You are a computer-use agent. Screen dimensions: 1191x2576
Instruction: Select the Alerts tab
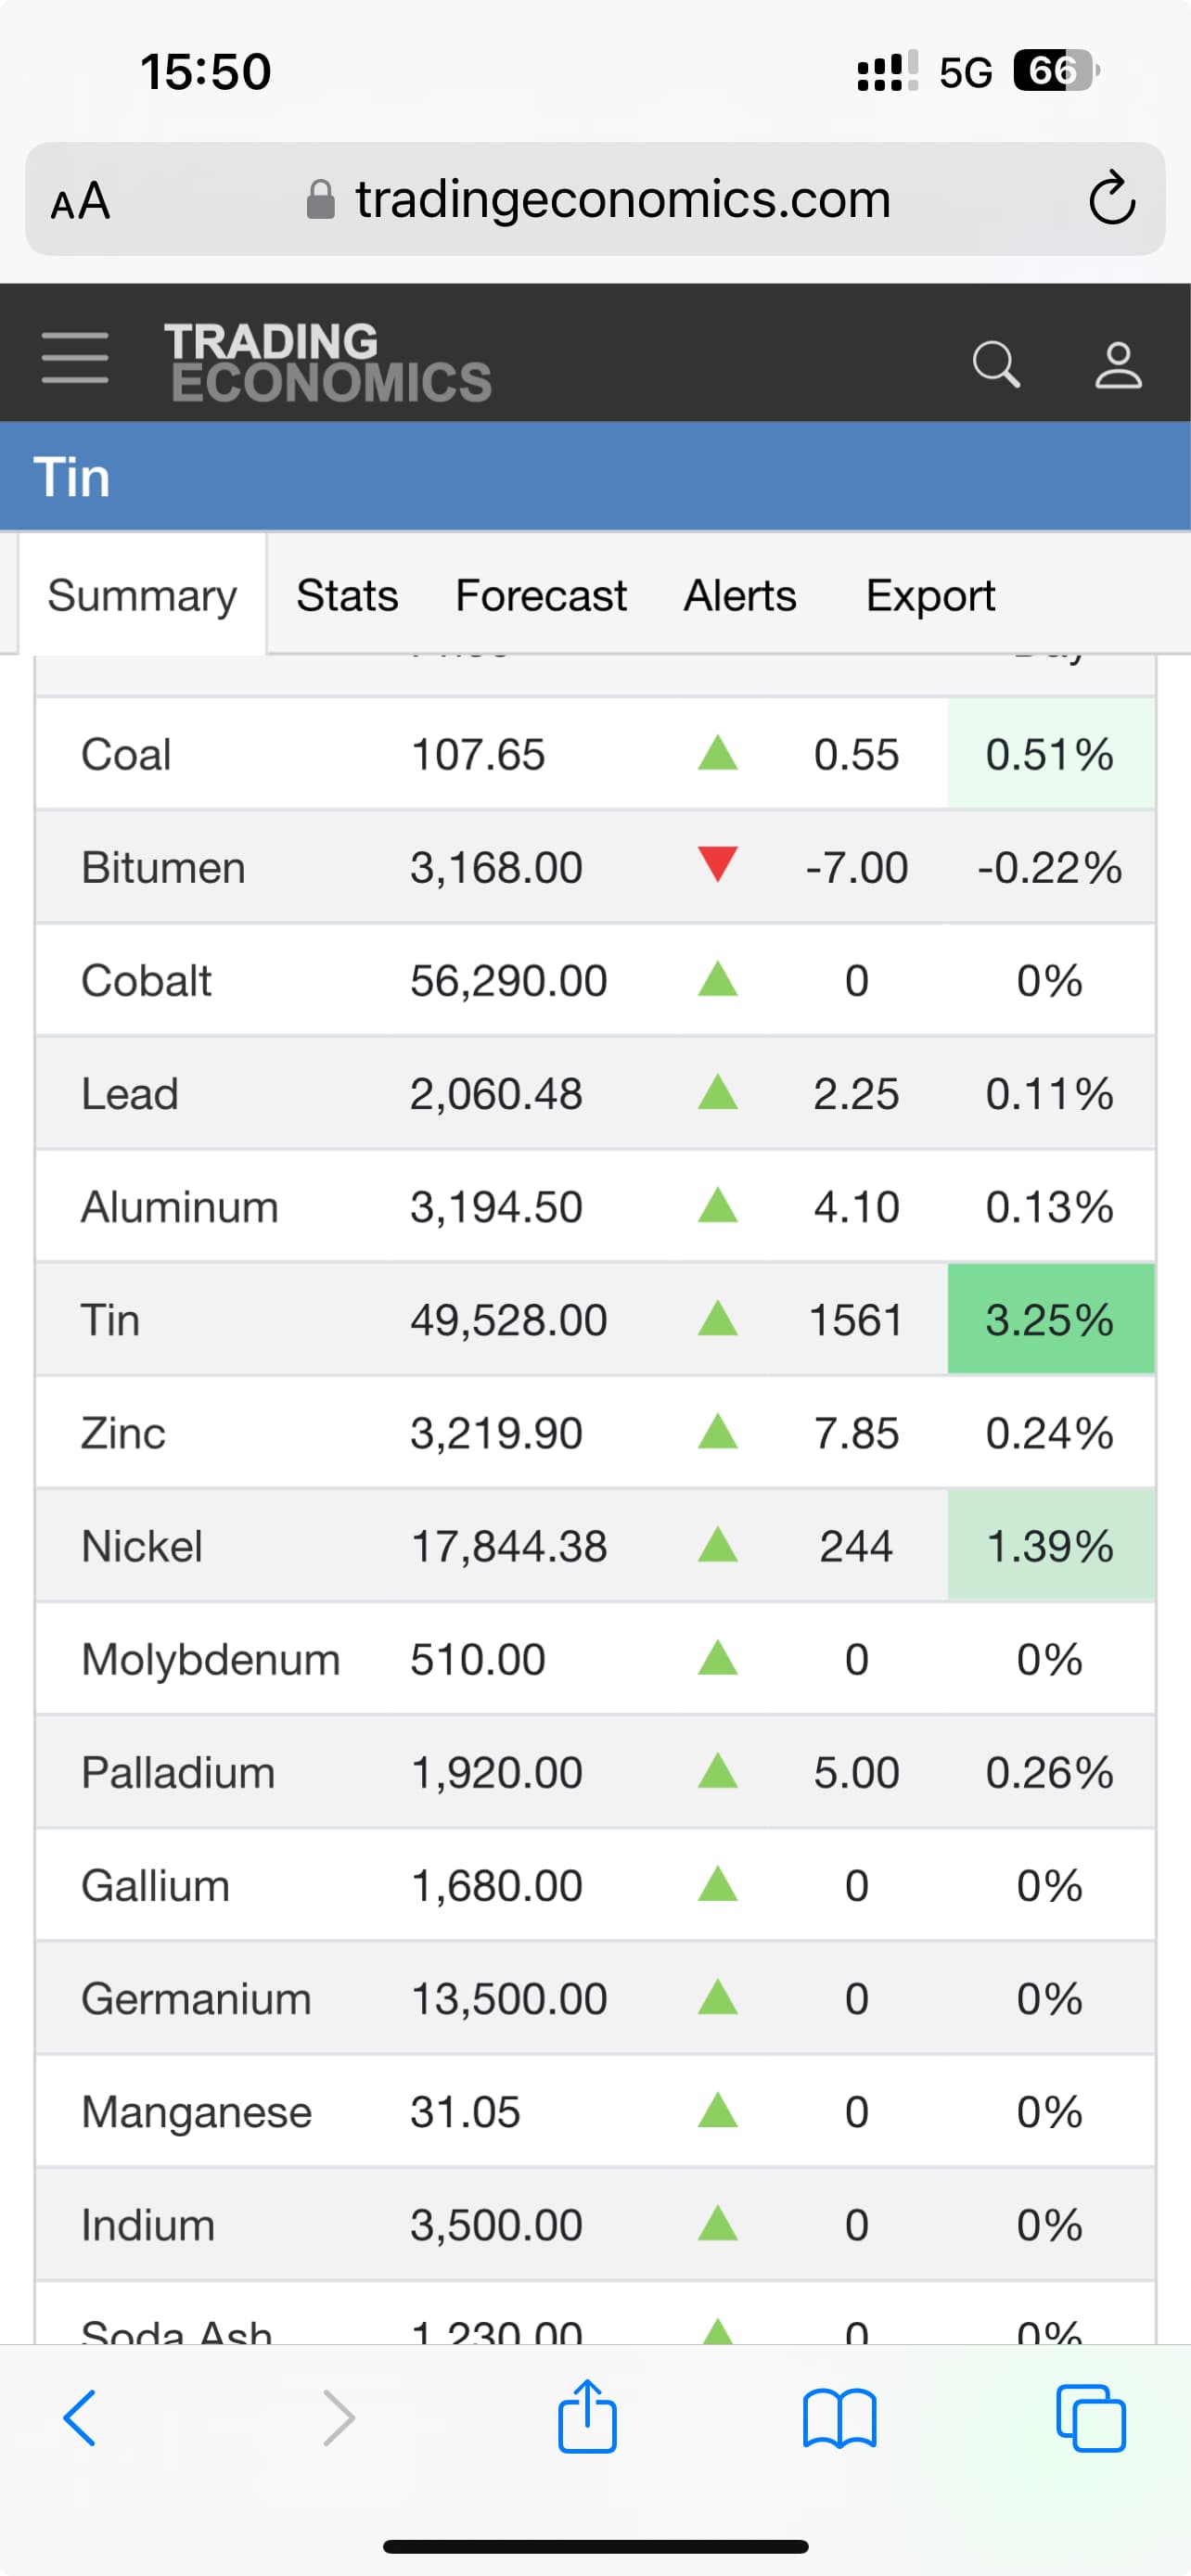(x=740, y=596)
